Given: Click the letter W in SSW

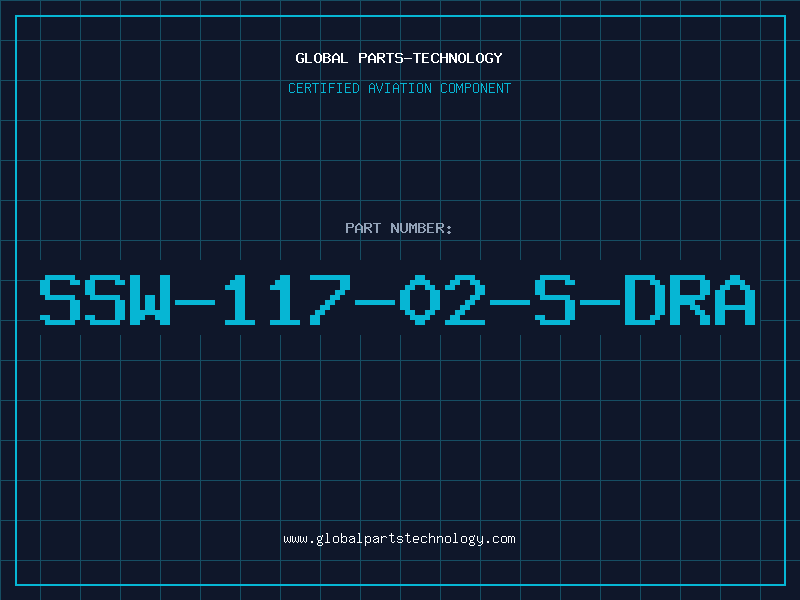Looking at the screenshot, I should click(x=150, y=300).
